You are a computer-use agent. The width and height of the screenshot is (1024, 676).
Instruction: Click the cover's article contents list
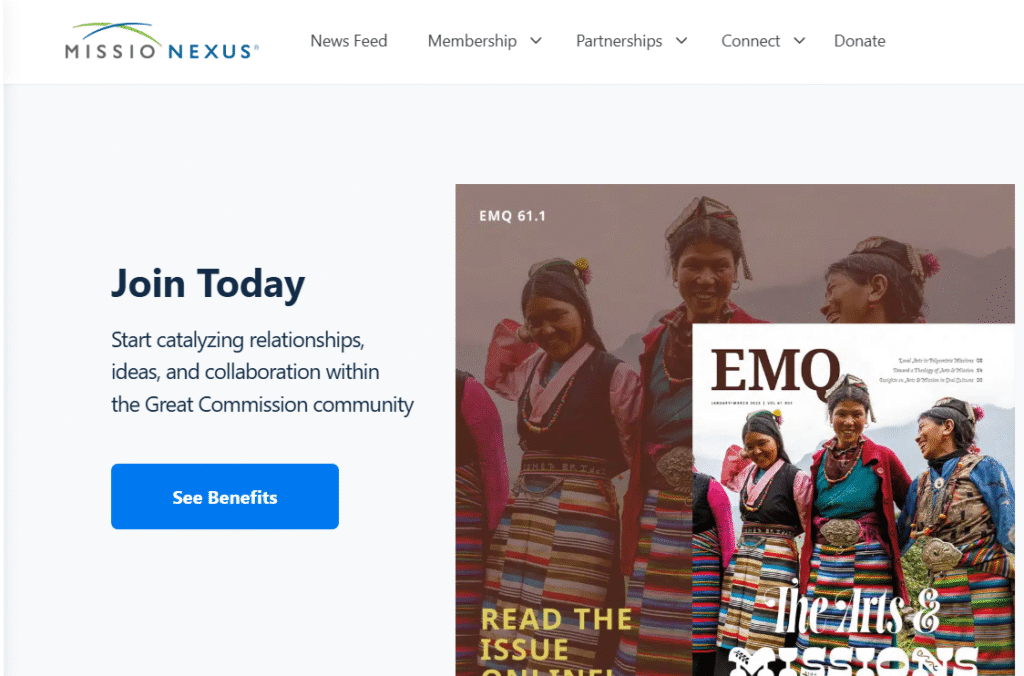point(930,370)
